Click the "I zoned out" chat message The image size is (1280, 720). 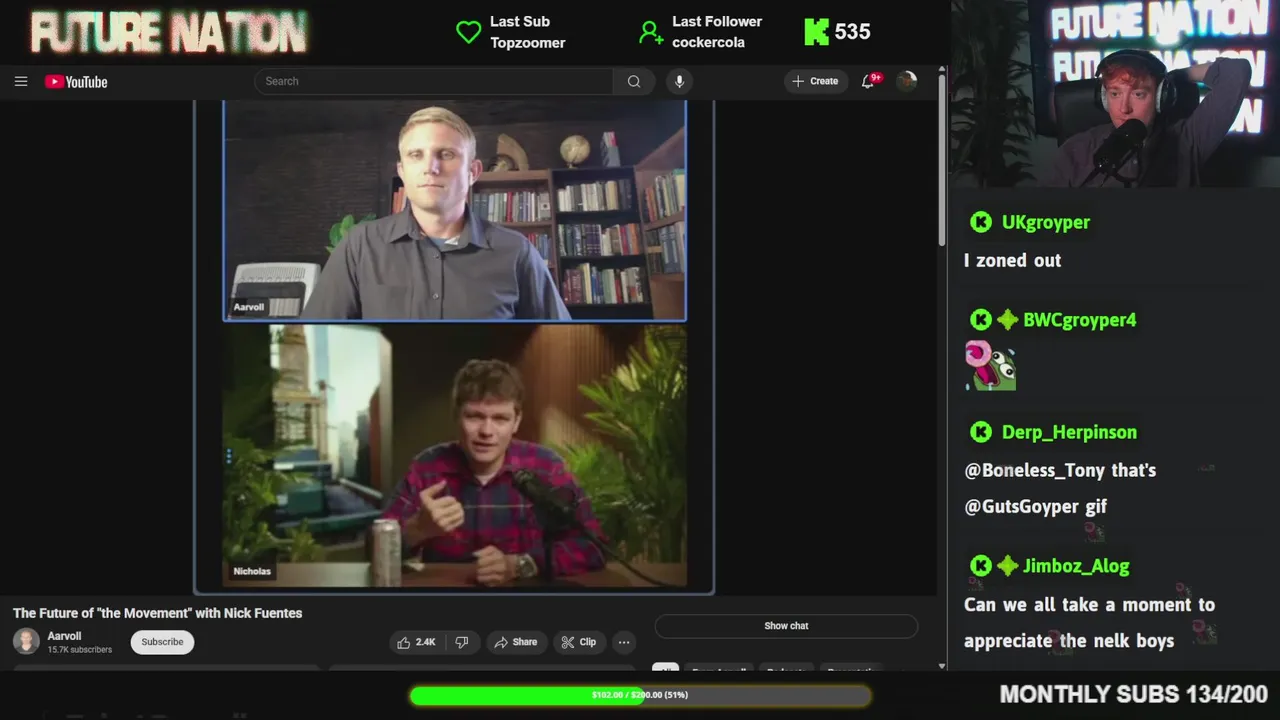(1012, 260)
